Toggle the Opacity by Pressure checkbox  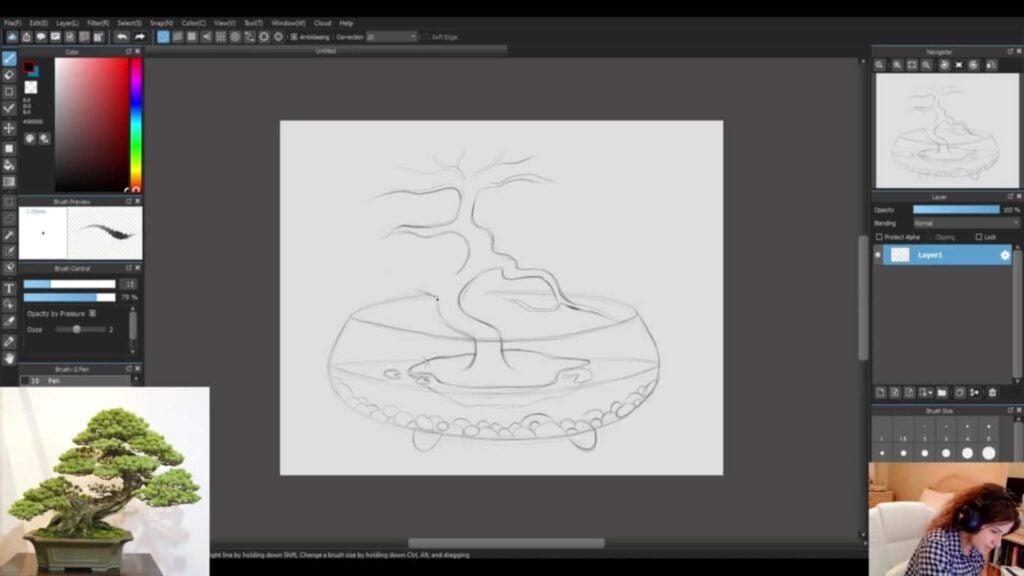[92, 313]
